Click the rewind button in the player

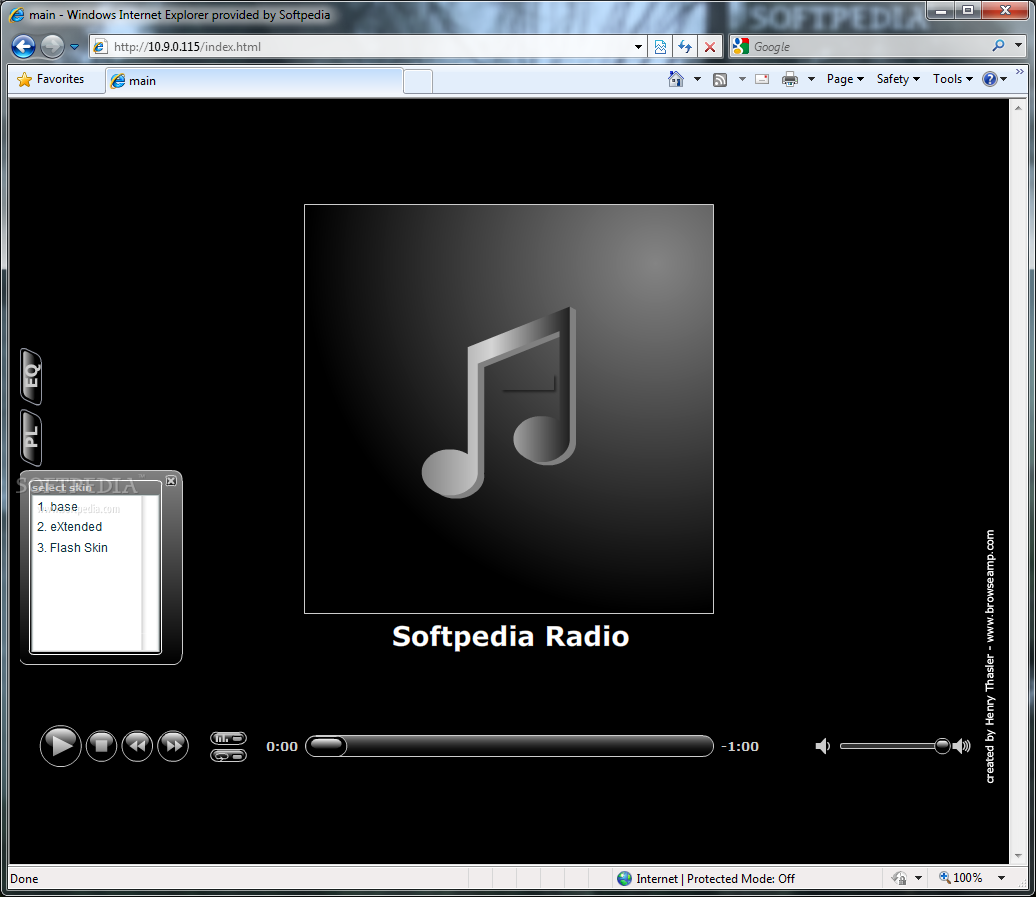coord(137,746)
